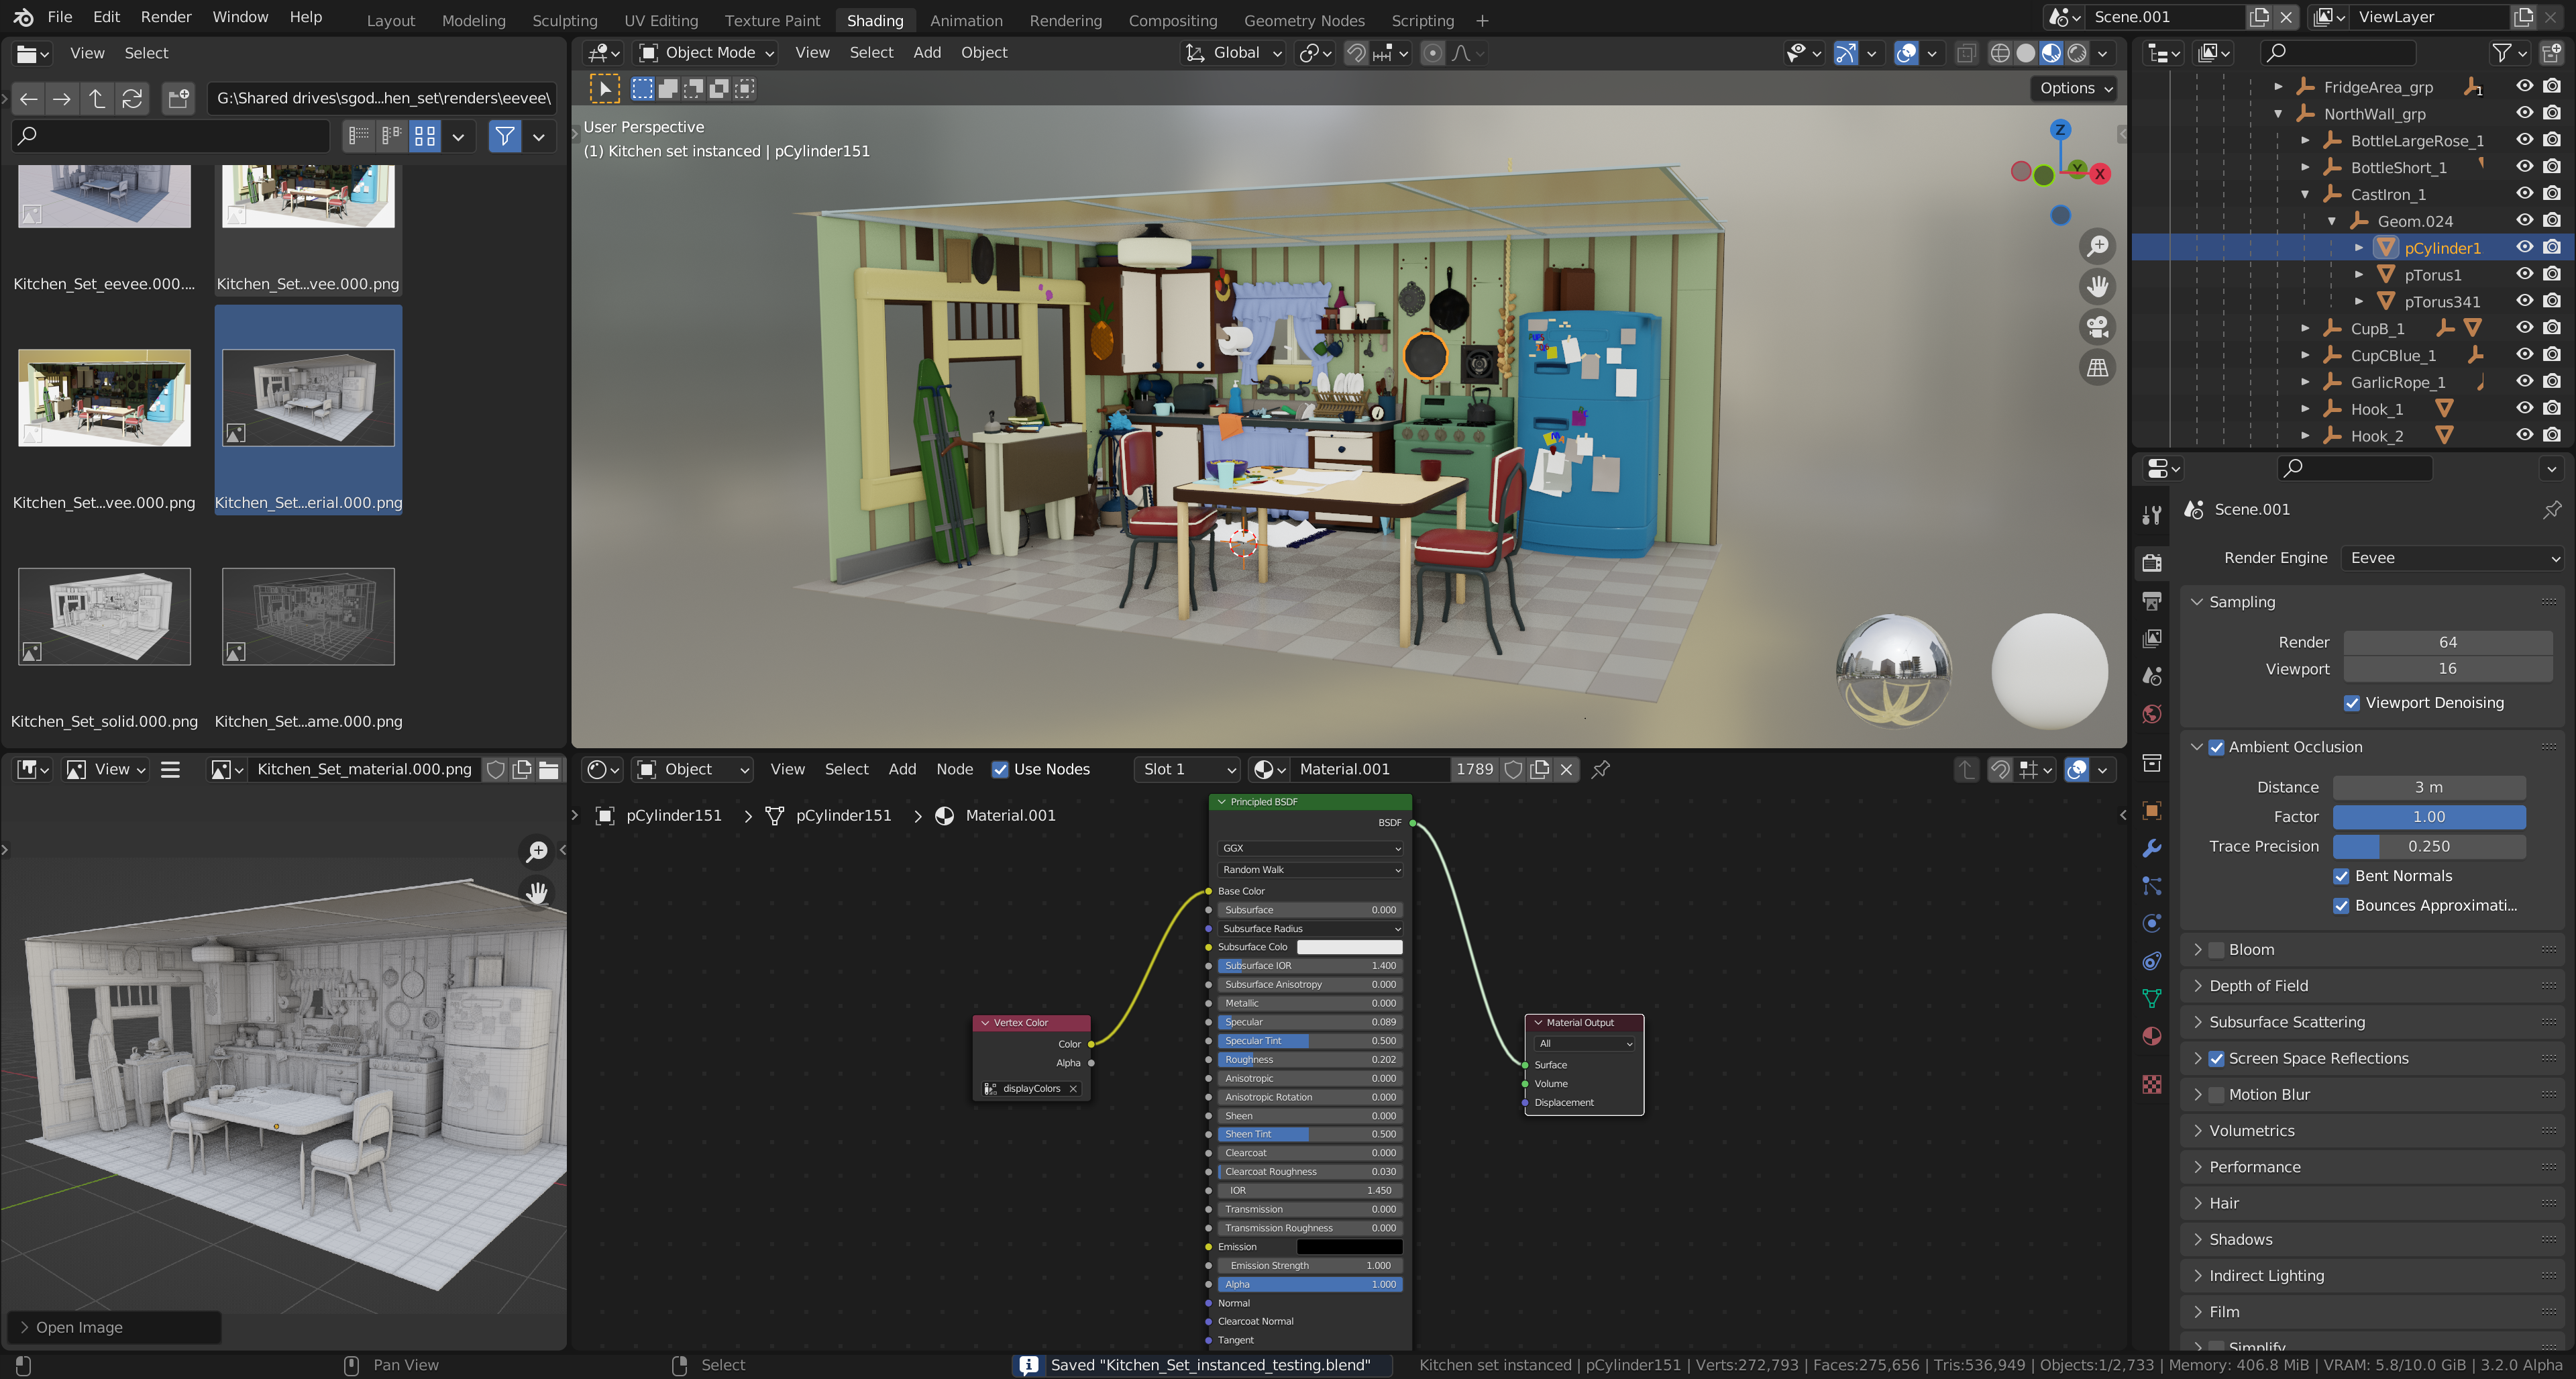Select solid viewport shading icon

[x=2025, y=53]
